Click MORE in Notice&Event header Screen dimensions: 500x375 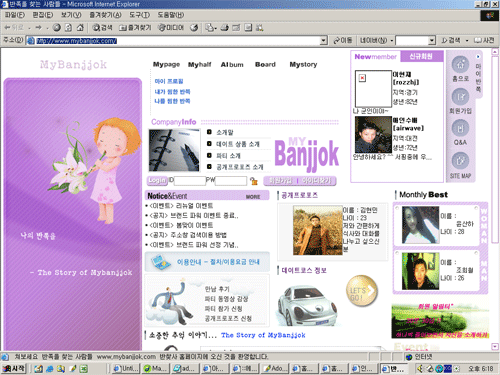coord(253,197)
